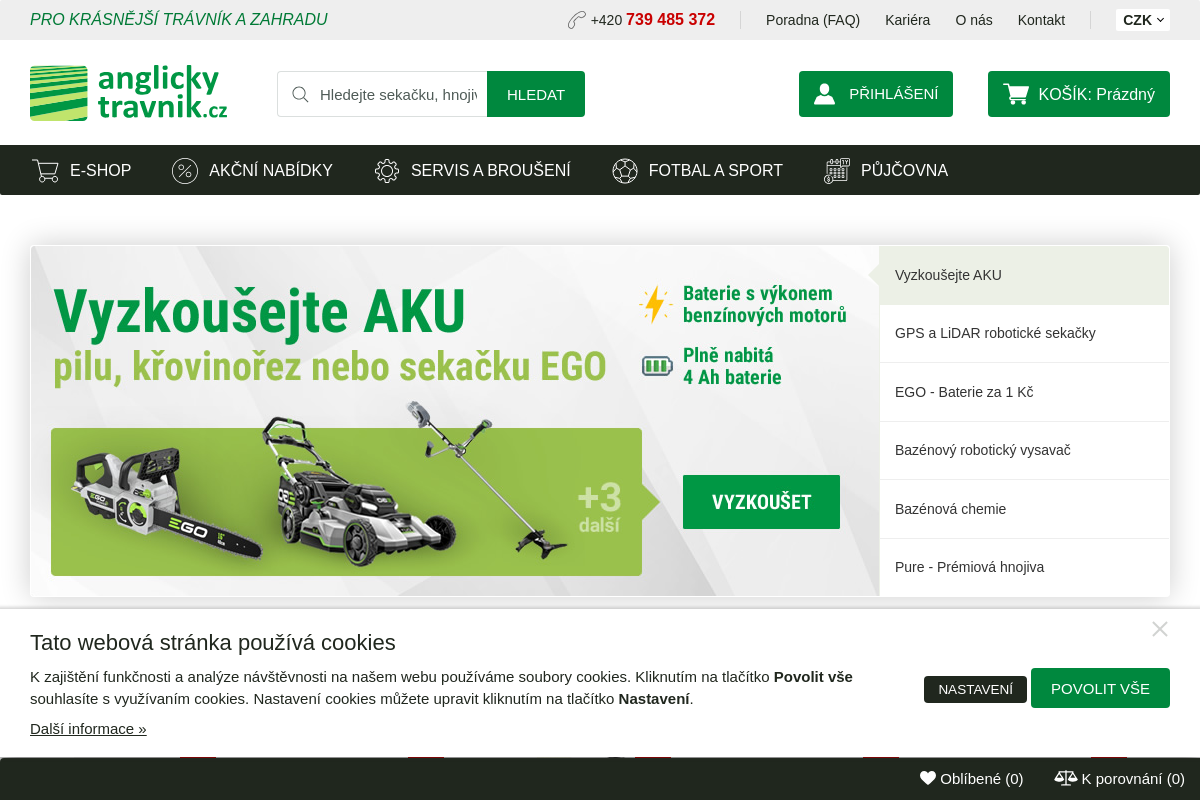Screen dimensions: 1200x800
Task: Open PŮJČOVNA menu item
Action: coord(886,170)
